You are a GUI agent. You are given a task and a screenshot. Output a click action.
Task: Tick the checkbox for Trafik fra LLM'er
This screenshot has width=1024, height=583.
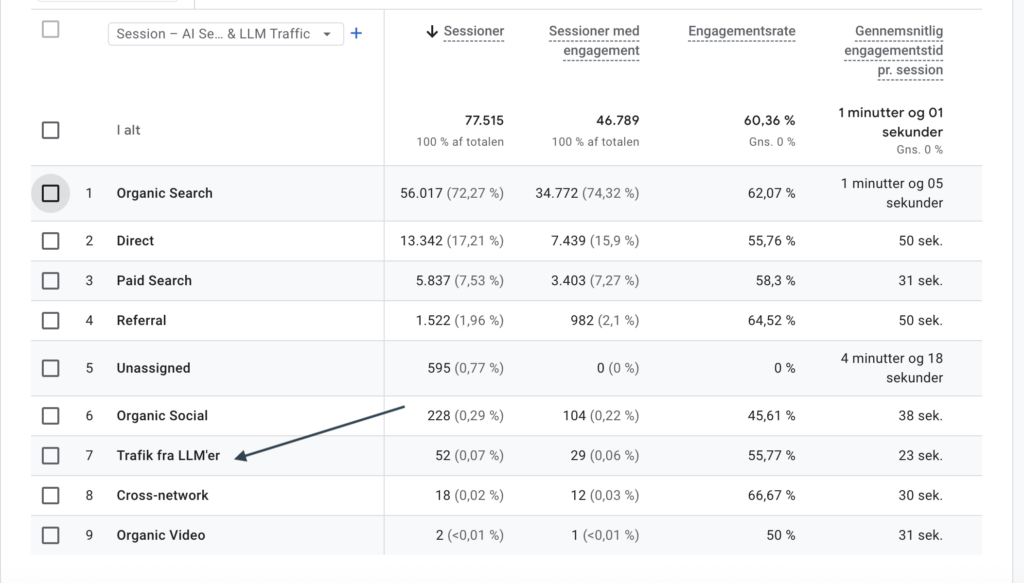click(50, 456)
